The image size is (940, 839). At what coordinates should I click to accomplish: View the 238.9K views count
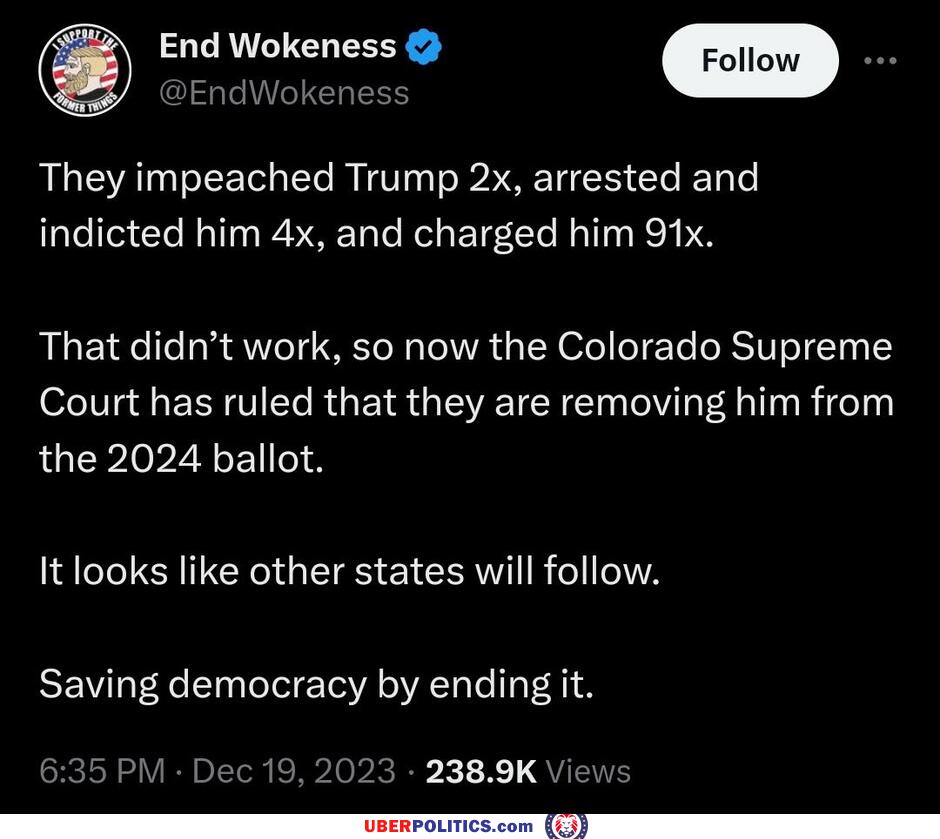[481, 771]
